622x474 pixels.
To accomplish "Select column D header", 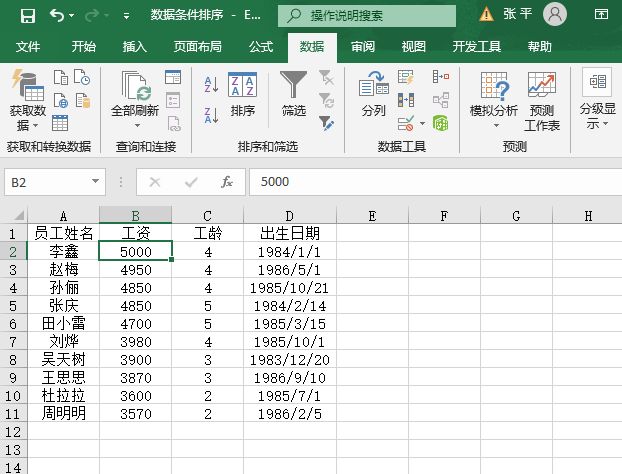I will tap(289, 216).
